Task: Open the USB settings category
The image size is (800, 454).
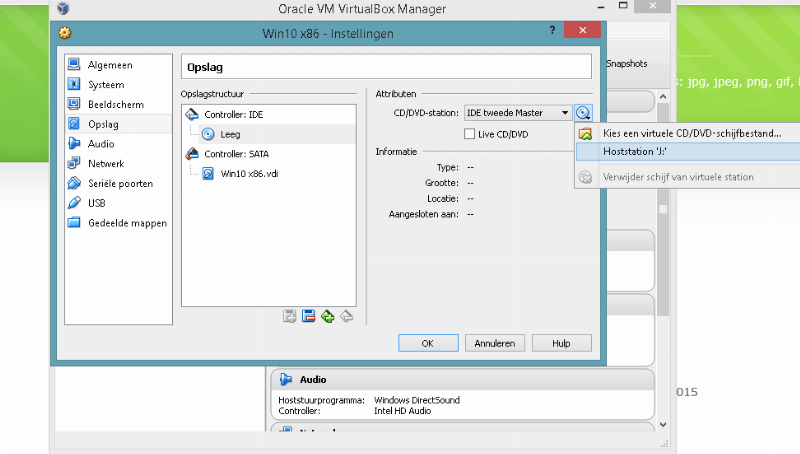Action: [96, 203]
